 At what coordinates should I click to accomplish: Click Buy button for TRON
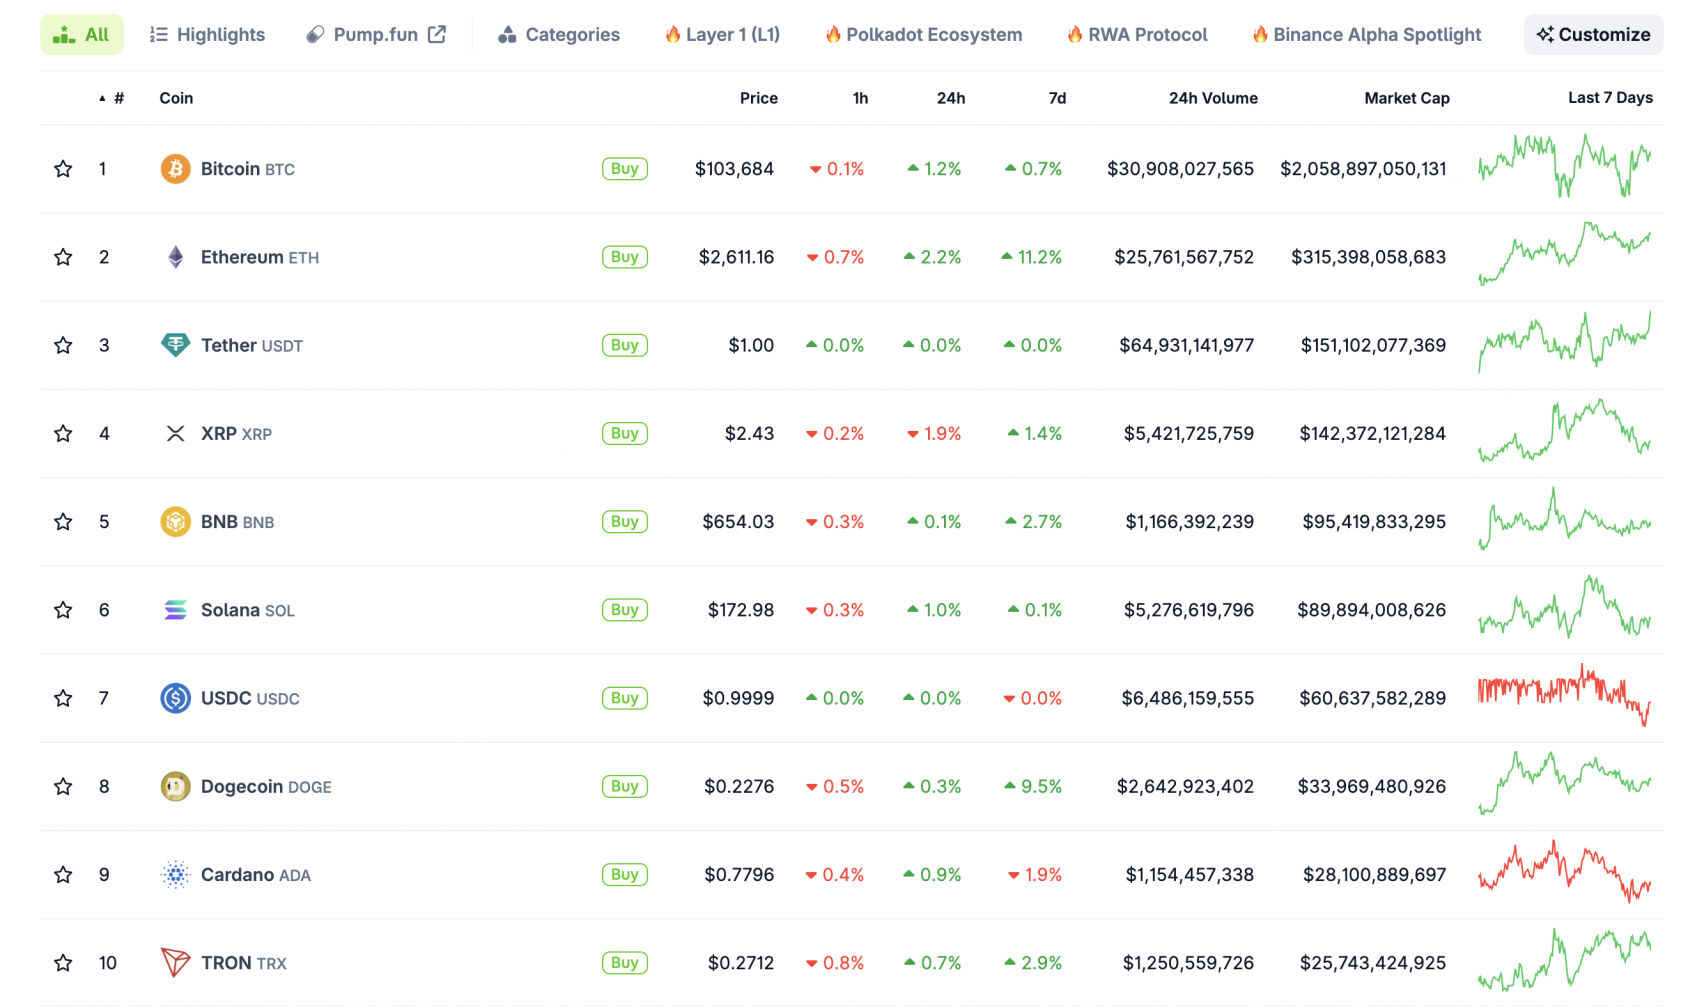(x=625, y=963)
